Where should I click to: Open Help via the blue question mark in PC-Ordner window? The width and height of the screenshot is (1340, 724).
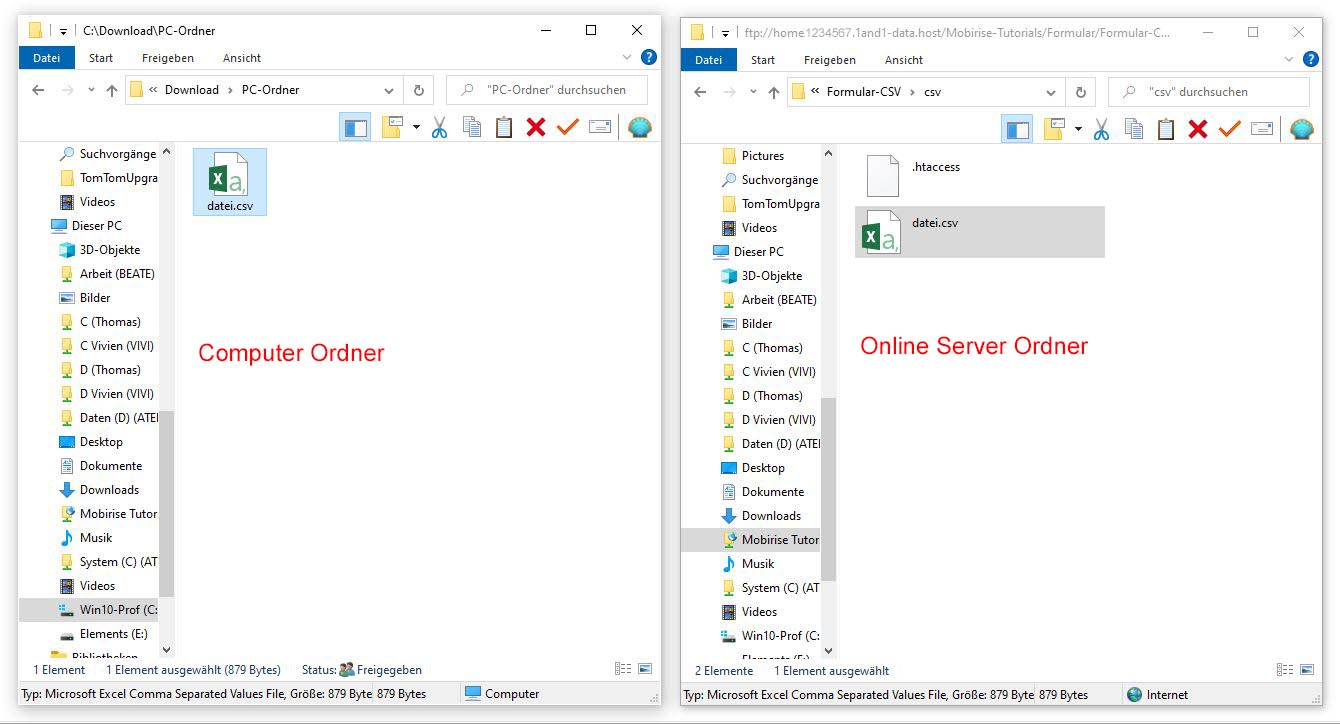point(648,58)
